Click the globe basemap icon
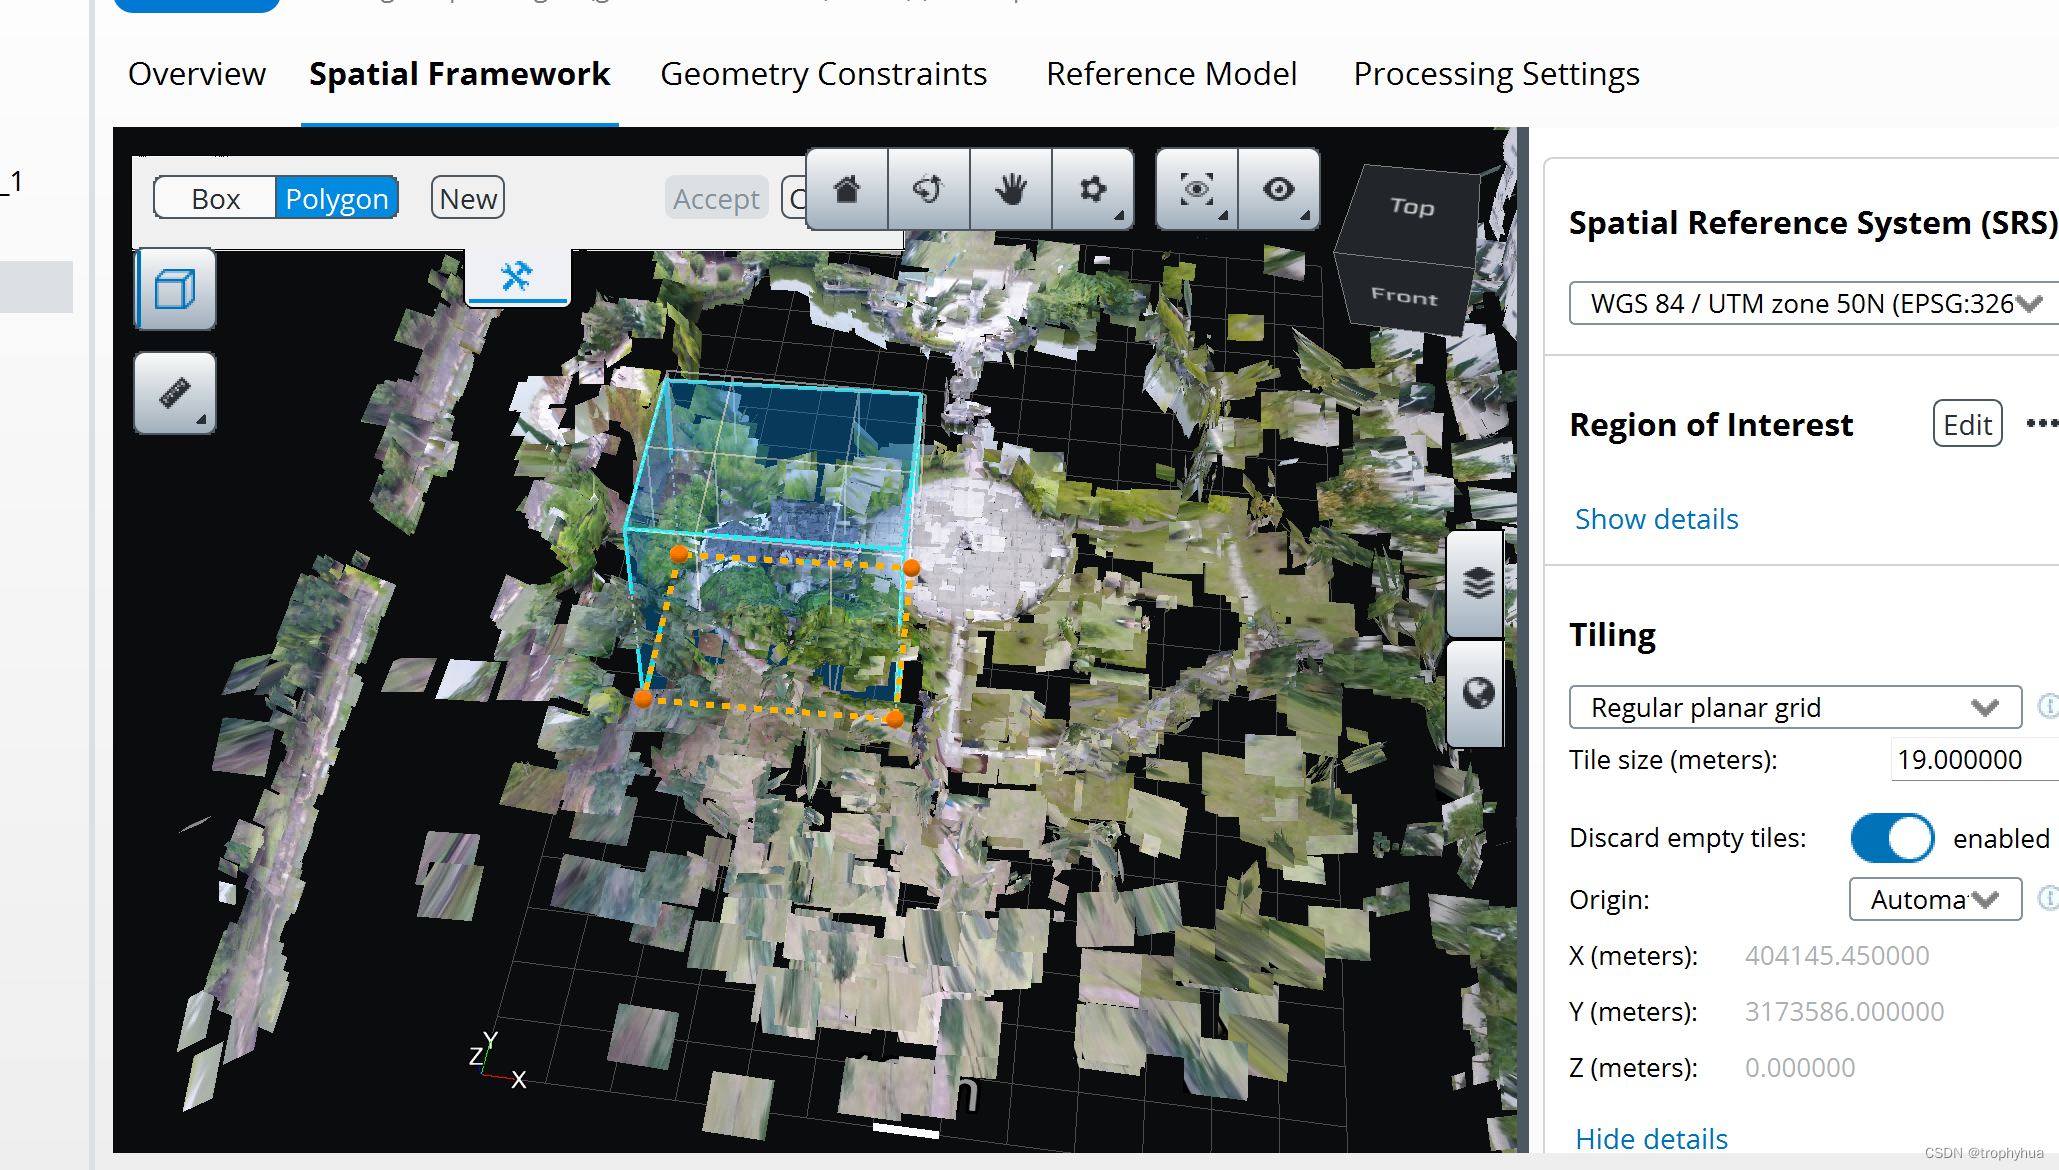Screen dimensions: 2059x1170 pos(1478,693)
